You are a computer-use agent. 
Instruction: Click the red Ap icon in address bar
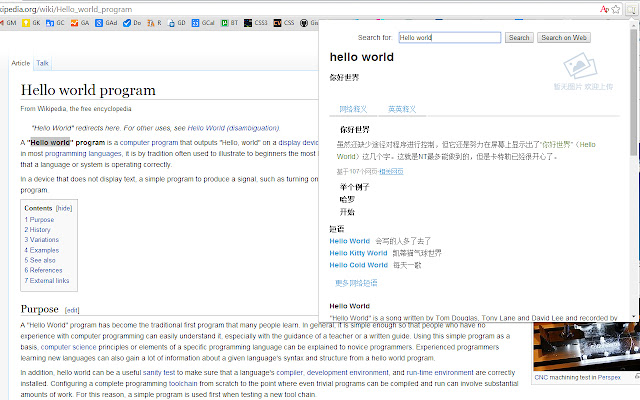(x=604, y=9)
